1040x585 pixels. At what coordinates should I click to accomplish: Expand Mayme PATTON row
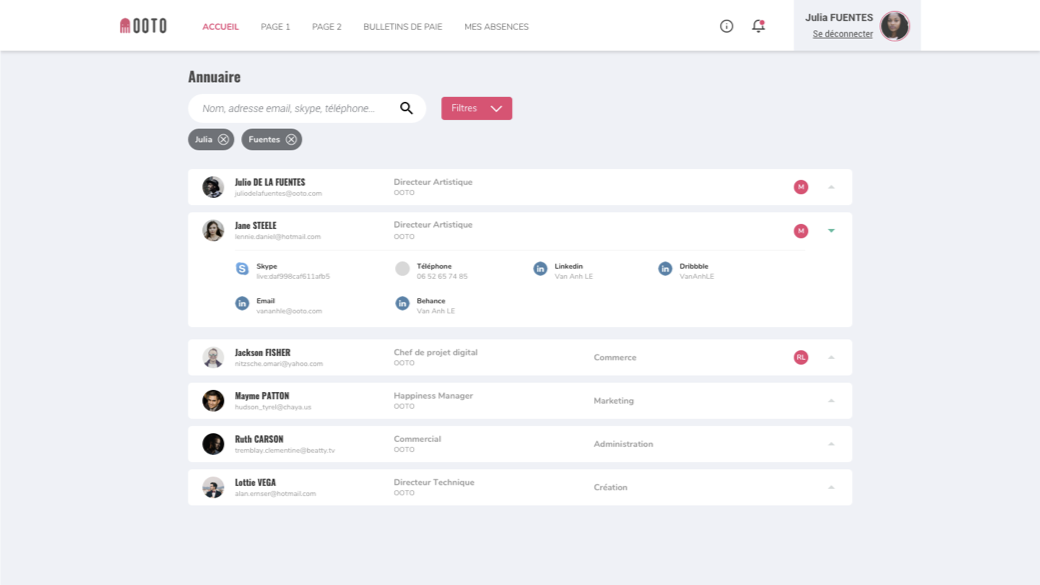point(831,401)
